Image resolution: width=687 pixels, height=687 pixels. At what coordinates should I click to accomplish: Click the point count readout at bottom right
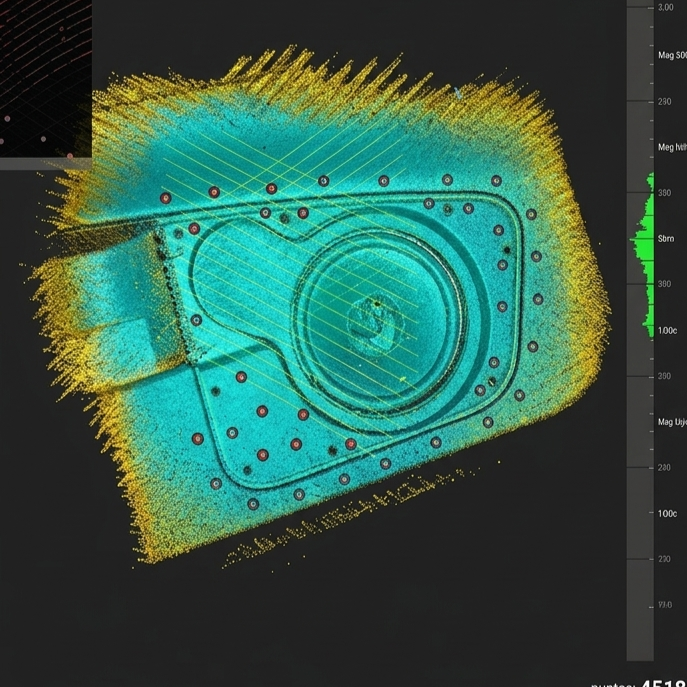tap(639, 683)
